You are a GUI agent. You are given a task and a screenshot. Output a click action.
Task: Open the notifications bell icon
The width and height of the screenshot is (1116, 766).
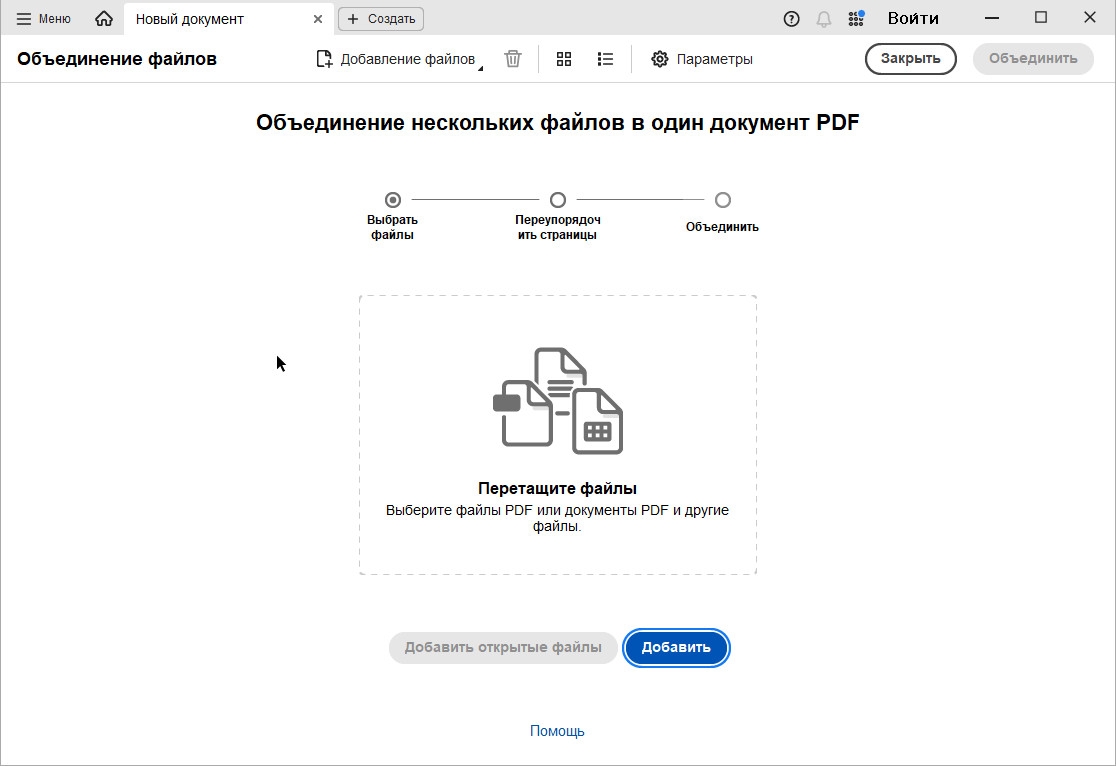824,19
